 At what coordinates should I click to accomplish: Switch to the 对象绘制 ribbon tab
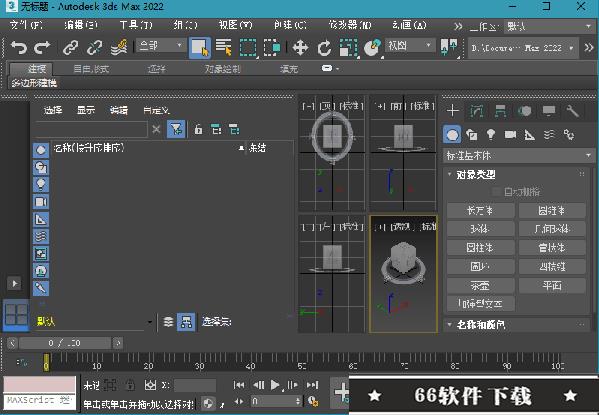click(x=222, y=69)
